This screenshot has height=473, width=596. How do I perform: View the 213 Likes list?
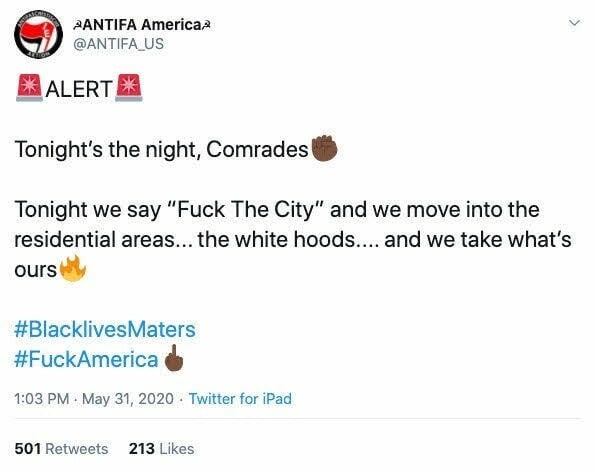161,449
